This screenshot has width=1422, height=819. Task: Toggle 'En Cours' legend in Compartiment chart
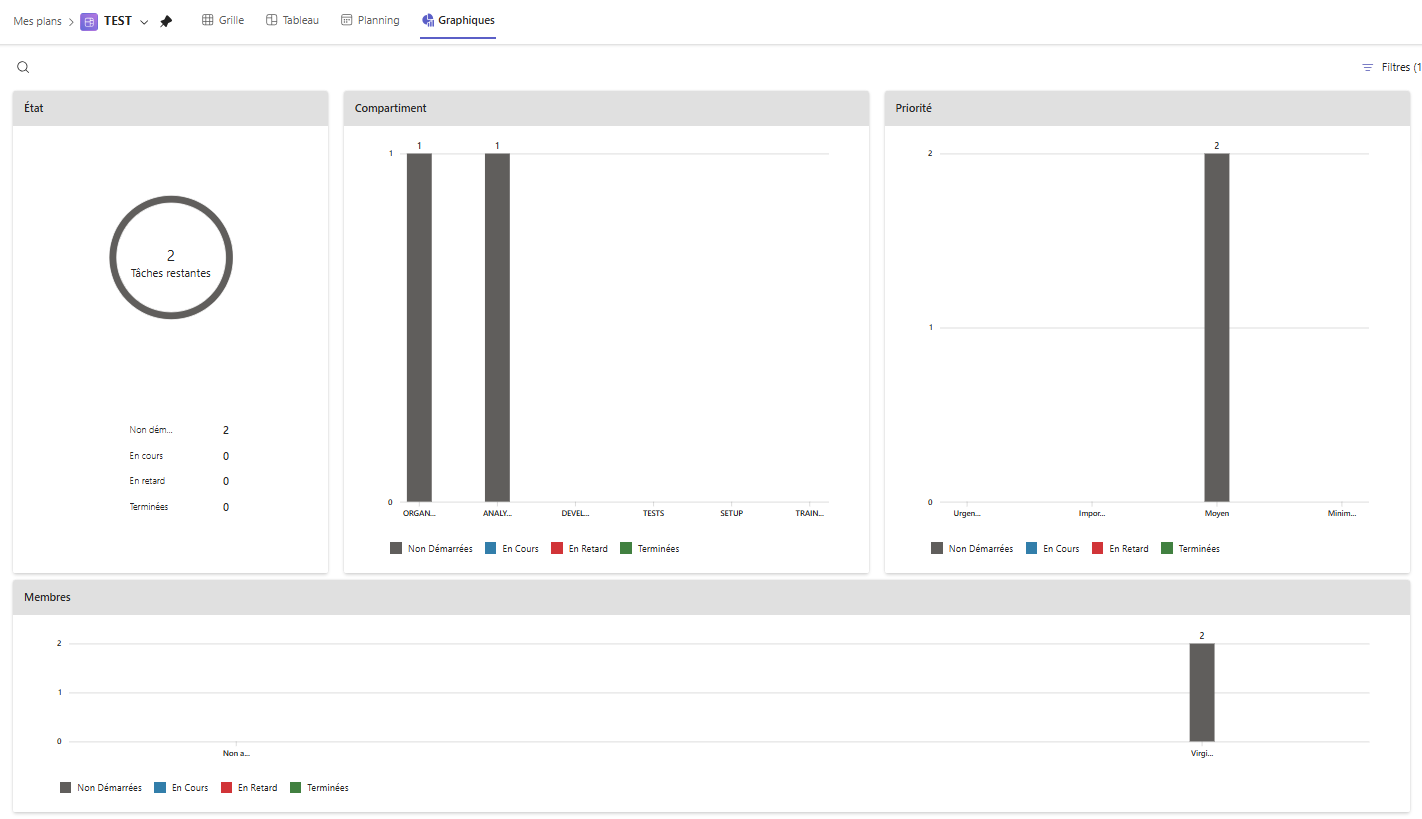512,548
